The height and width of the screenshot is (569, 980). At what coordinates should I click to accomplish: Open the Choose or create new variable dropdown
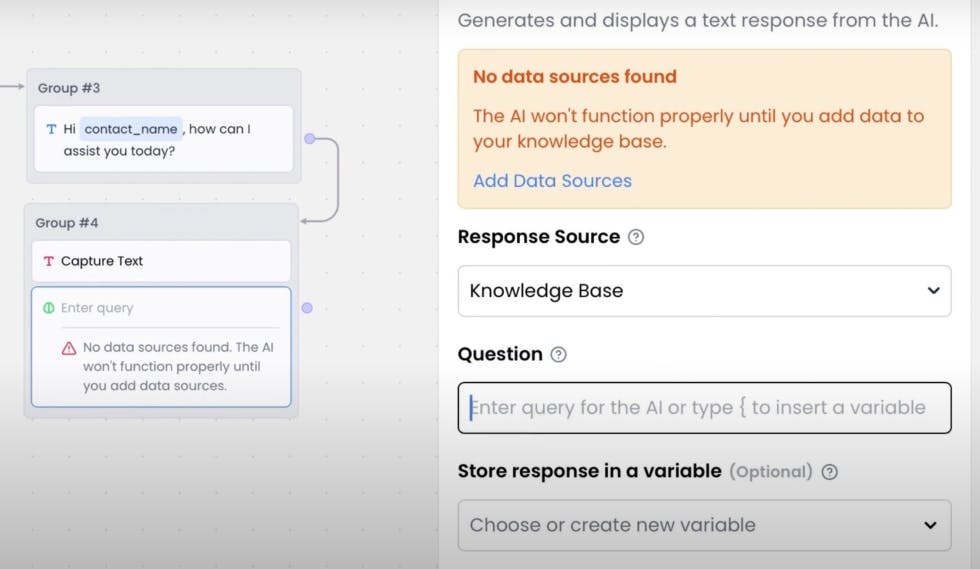coord(704,525)
